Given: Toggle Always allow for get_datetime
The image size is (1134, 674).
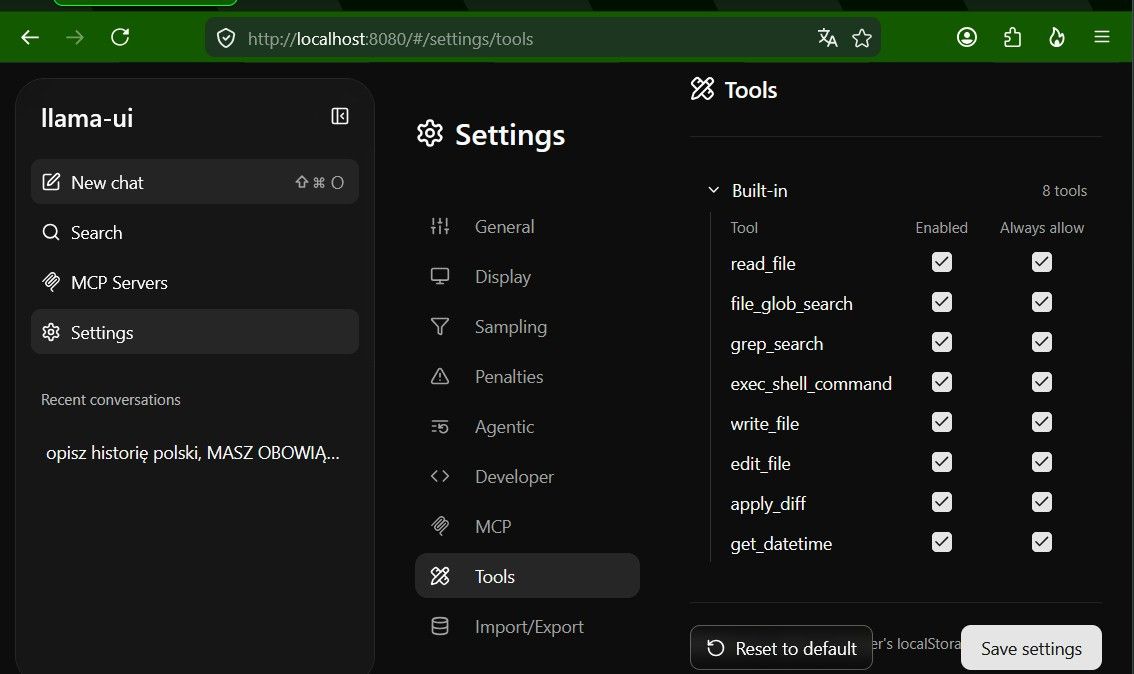Looking at the screenshot, I should [x=1041, y=542].
